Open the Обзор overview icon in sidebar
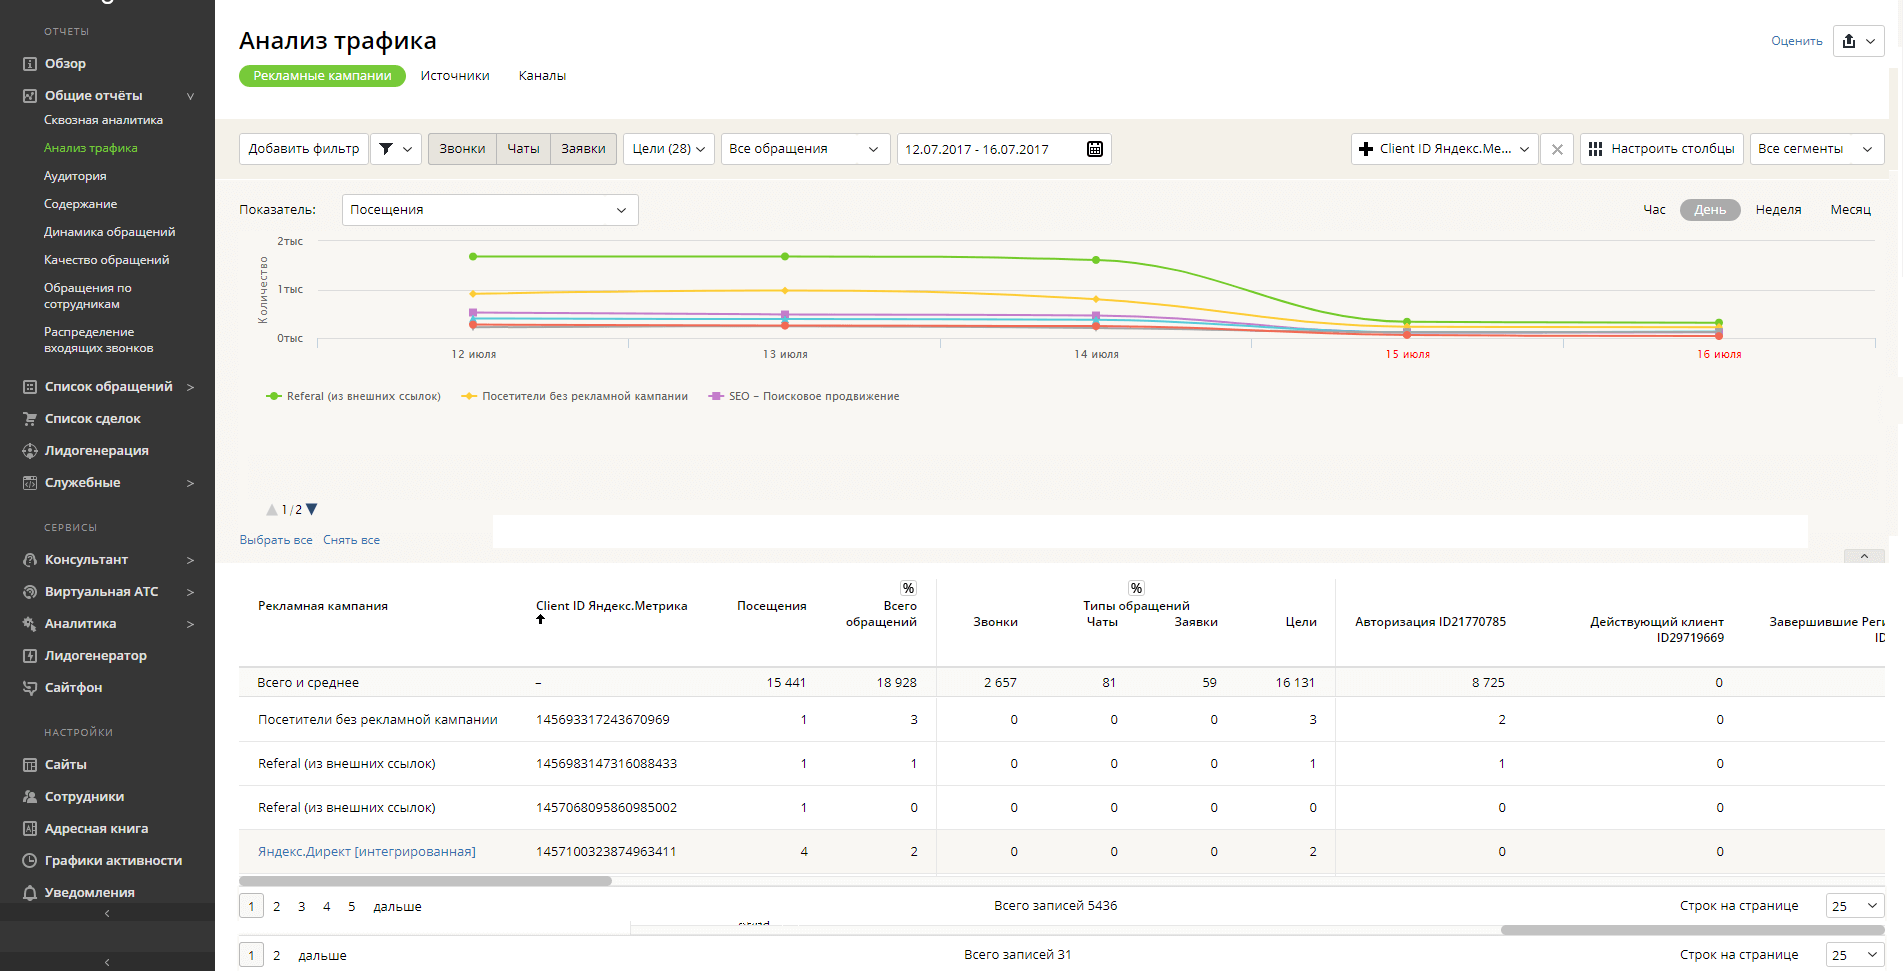Viewport: 1903px width, 971px height. click(x=30, y=64)
